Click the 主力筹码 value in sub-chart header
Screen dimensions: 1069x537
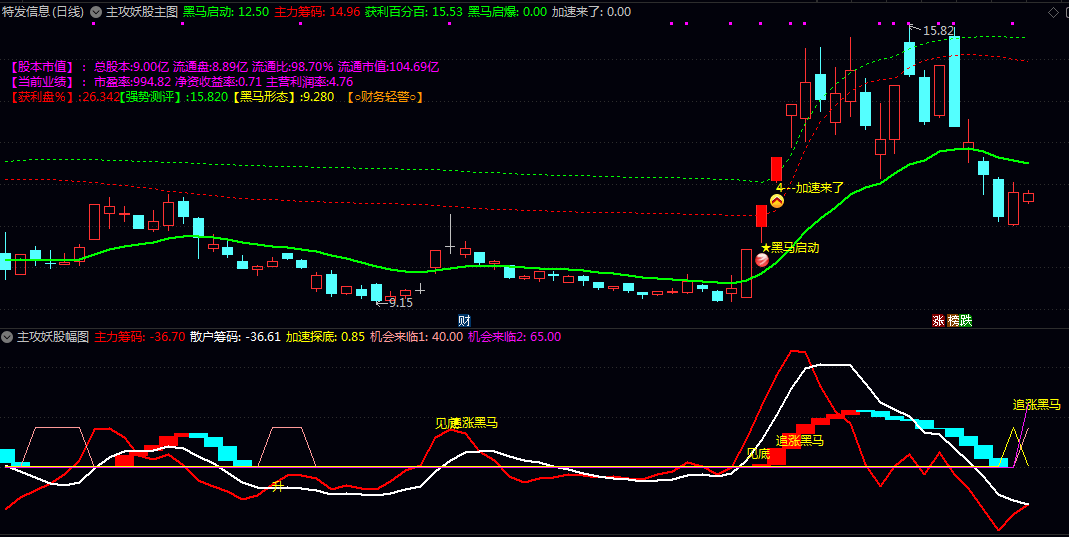point(140,337)
